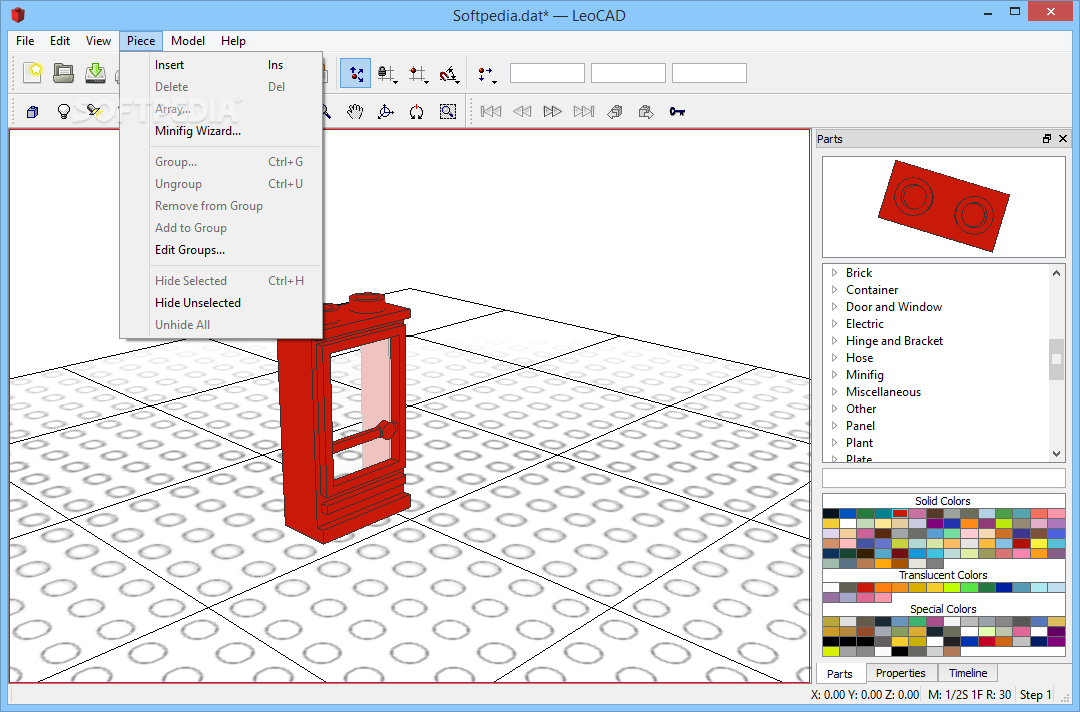Open the File menu
Viewport: 1080px width, 712px height.
point(25,41)
